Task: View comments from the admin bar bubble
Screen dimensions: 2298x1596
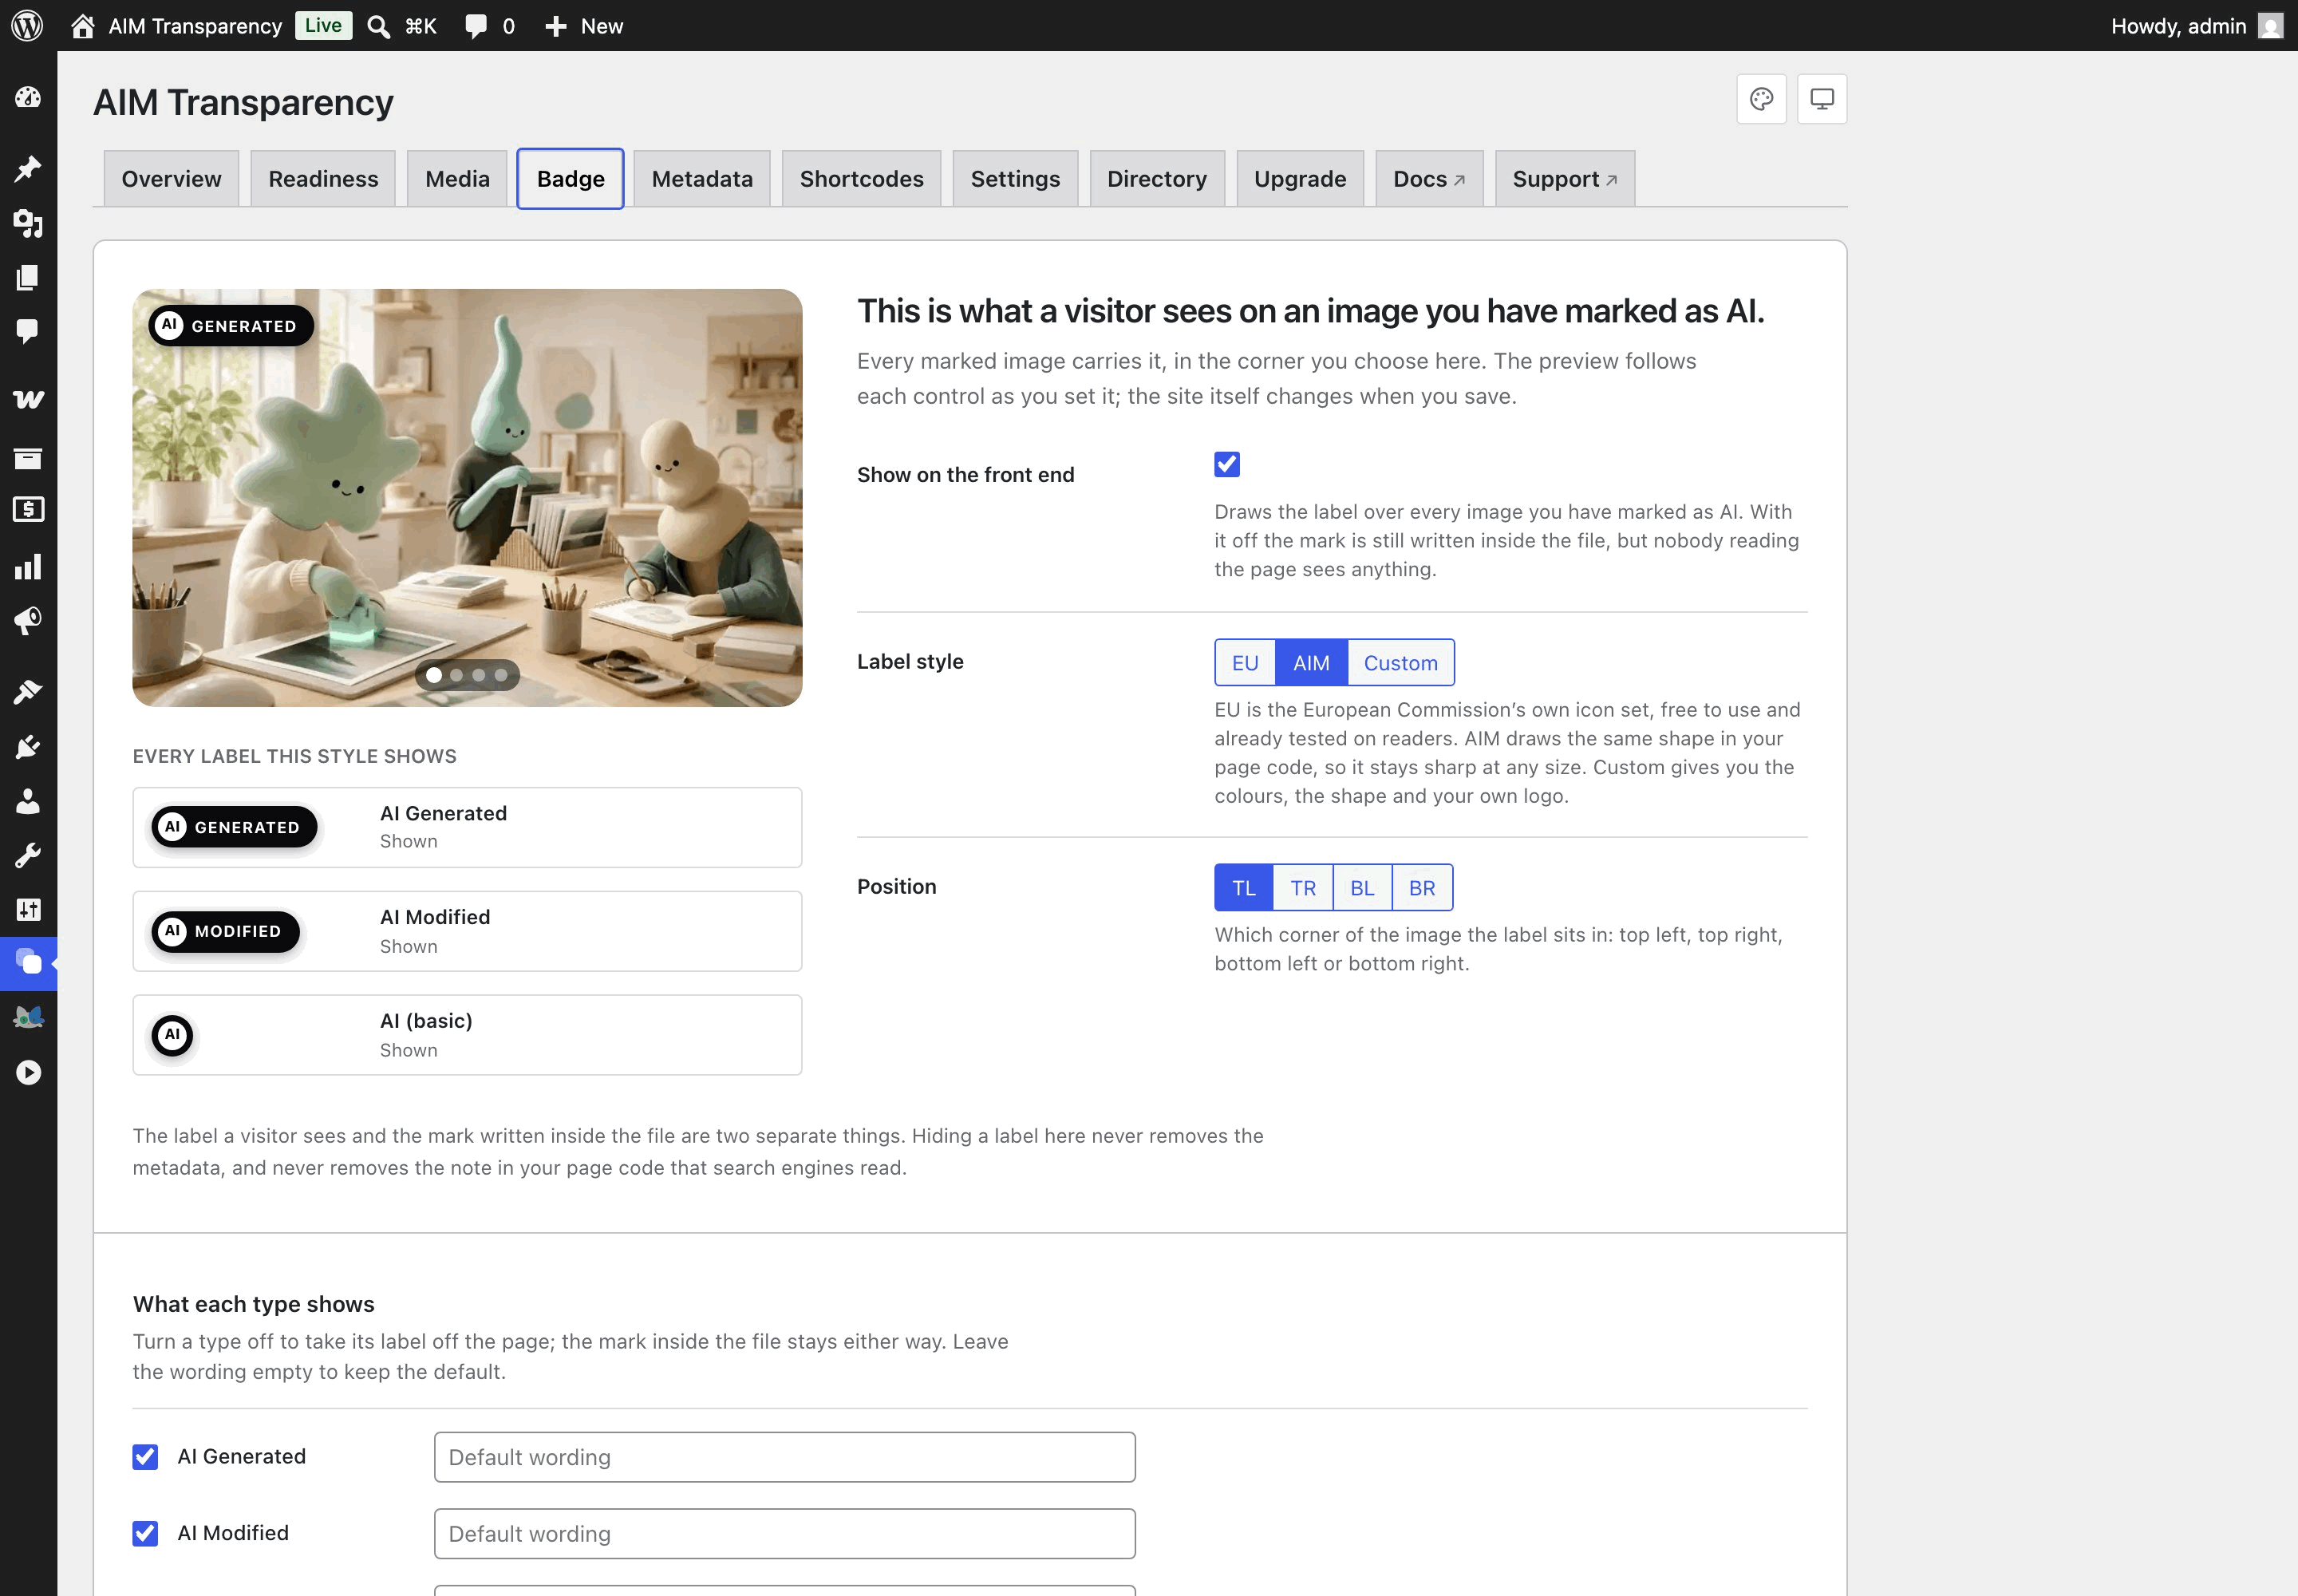Action: coord(476,26)
